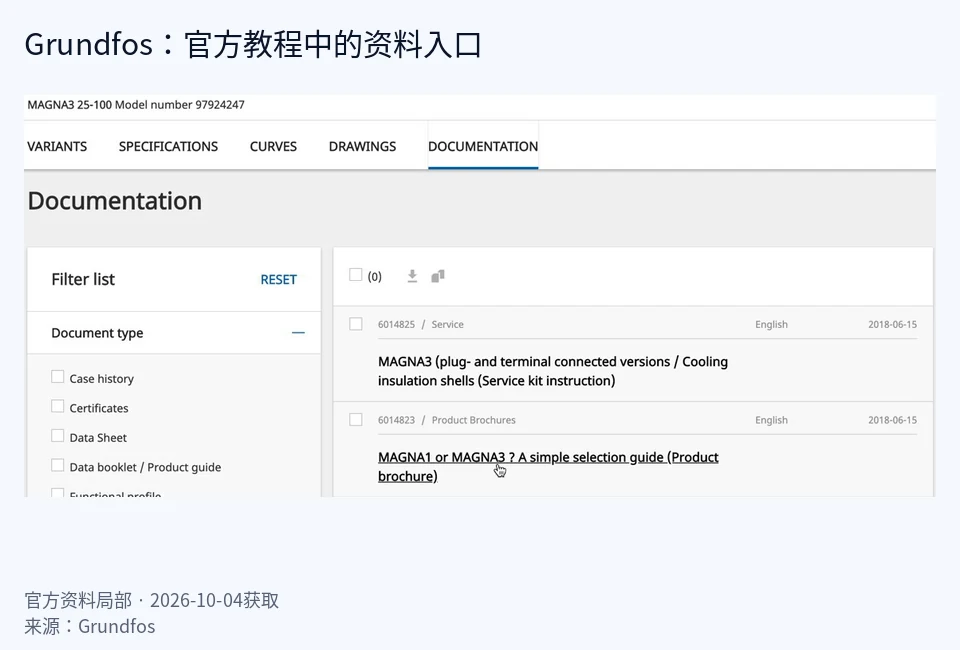960x650 pixels.
Task: Click the Document type heading
Action: (x=97, y=333)
